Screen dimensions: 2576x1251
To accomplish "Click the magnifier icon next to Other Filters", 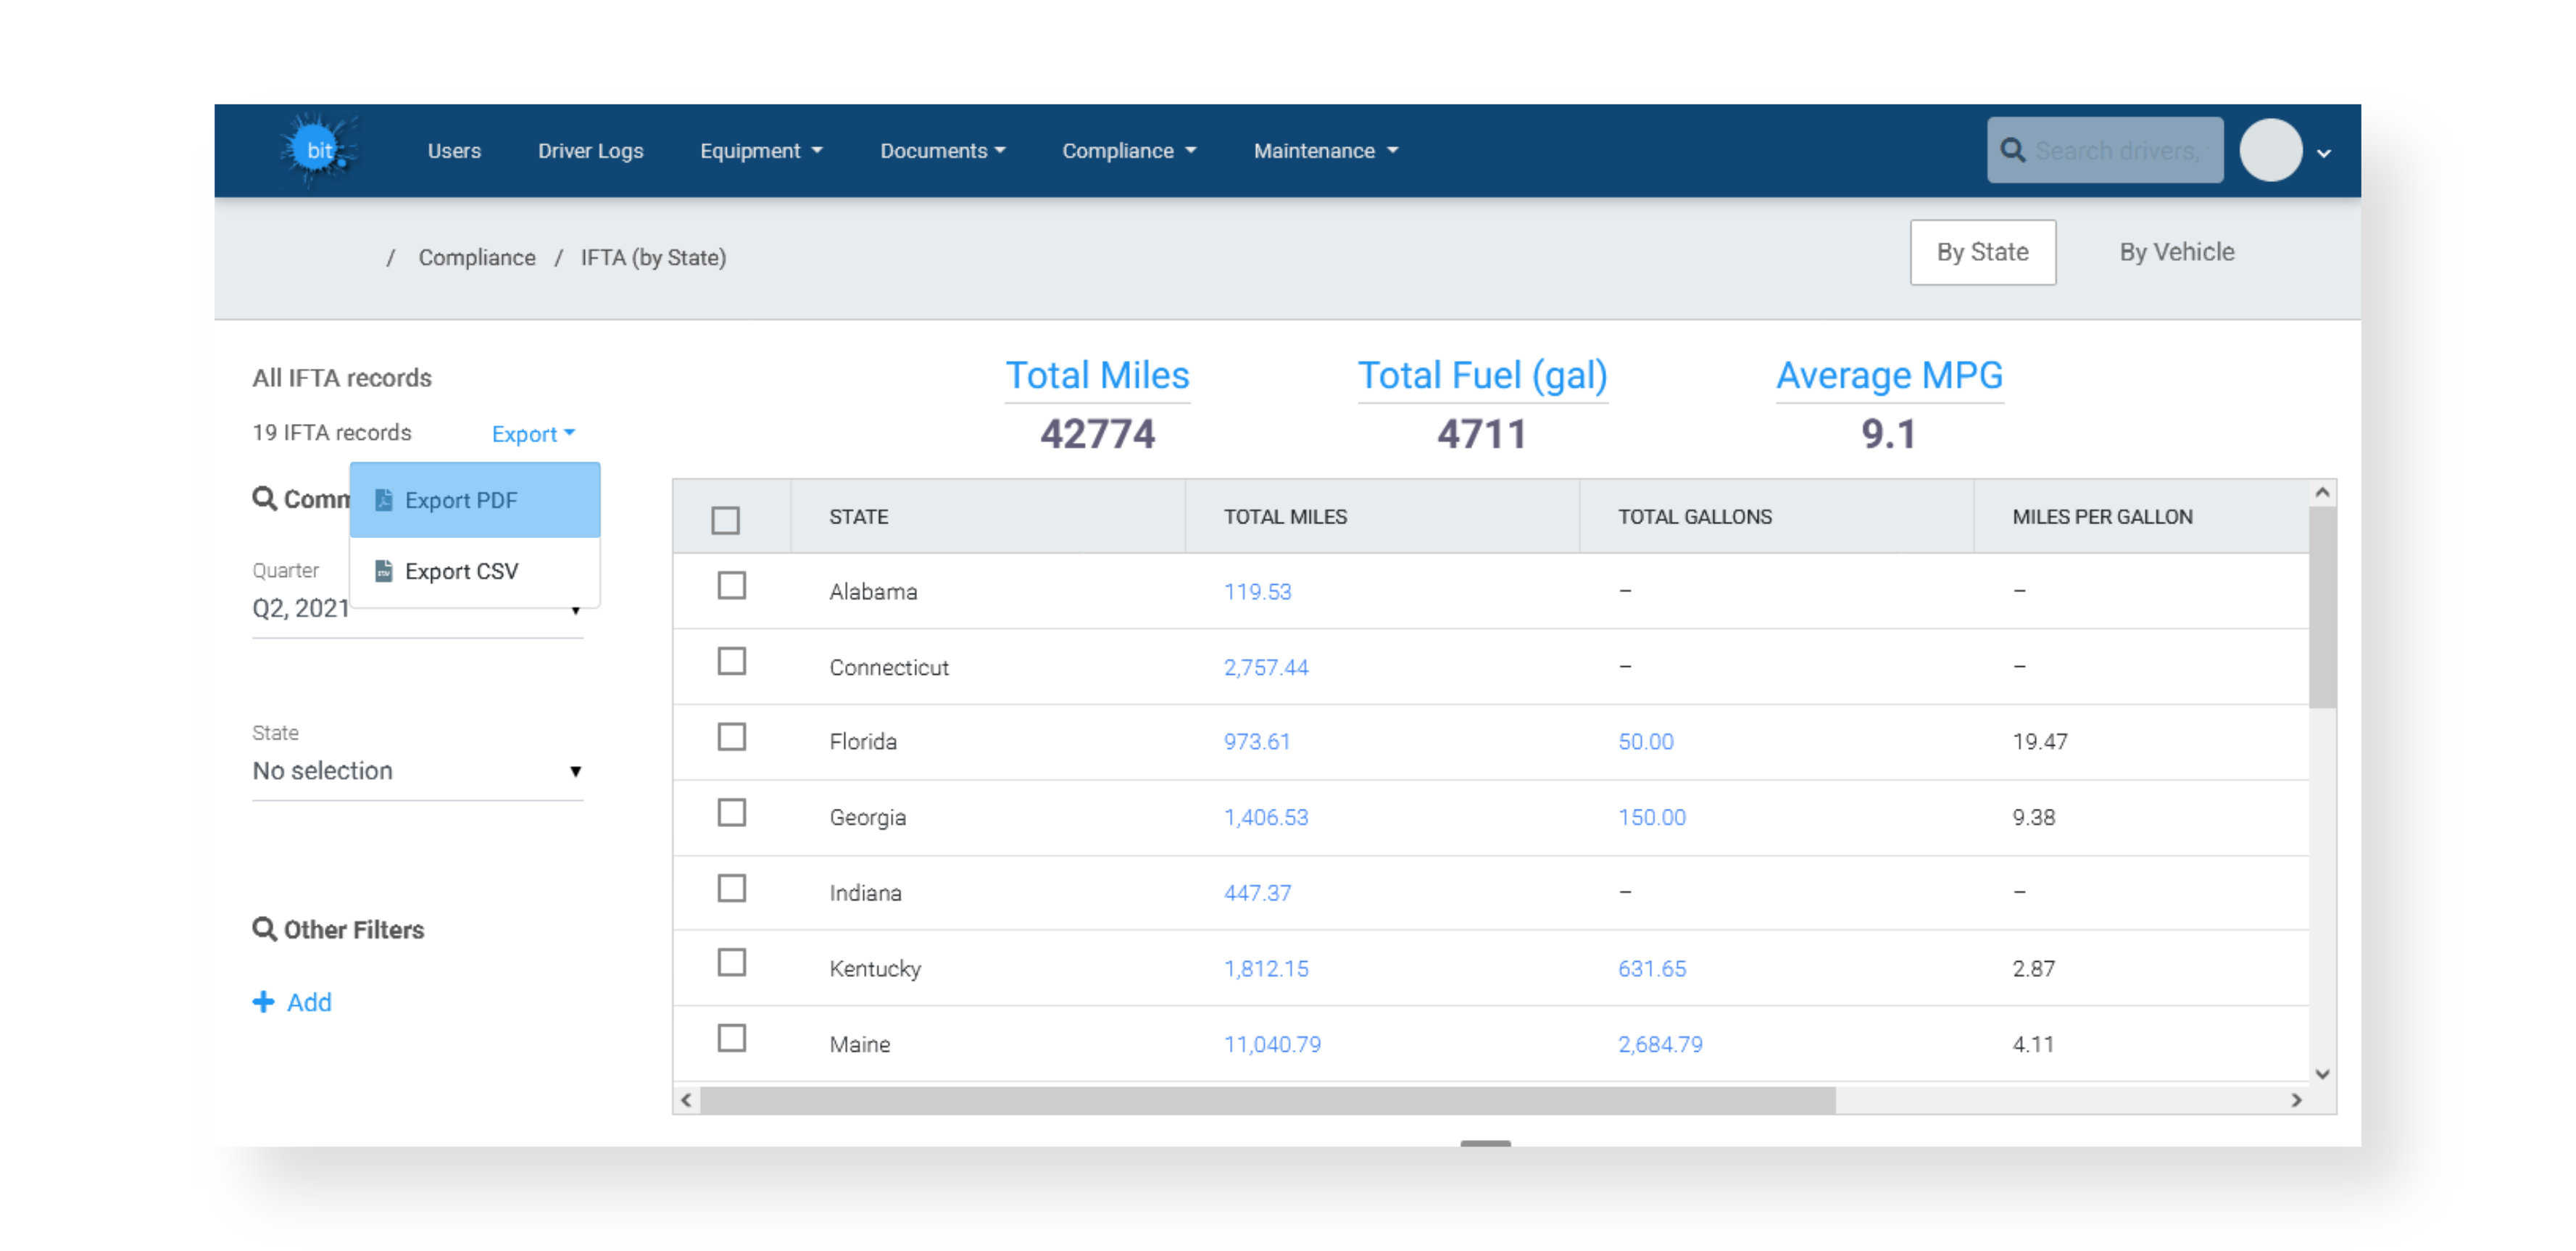I will tap(264, 929).
